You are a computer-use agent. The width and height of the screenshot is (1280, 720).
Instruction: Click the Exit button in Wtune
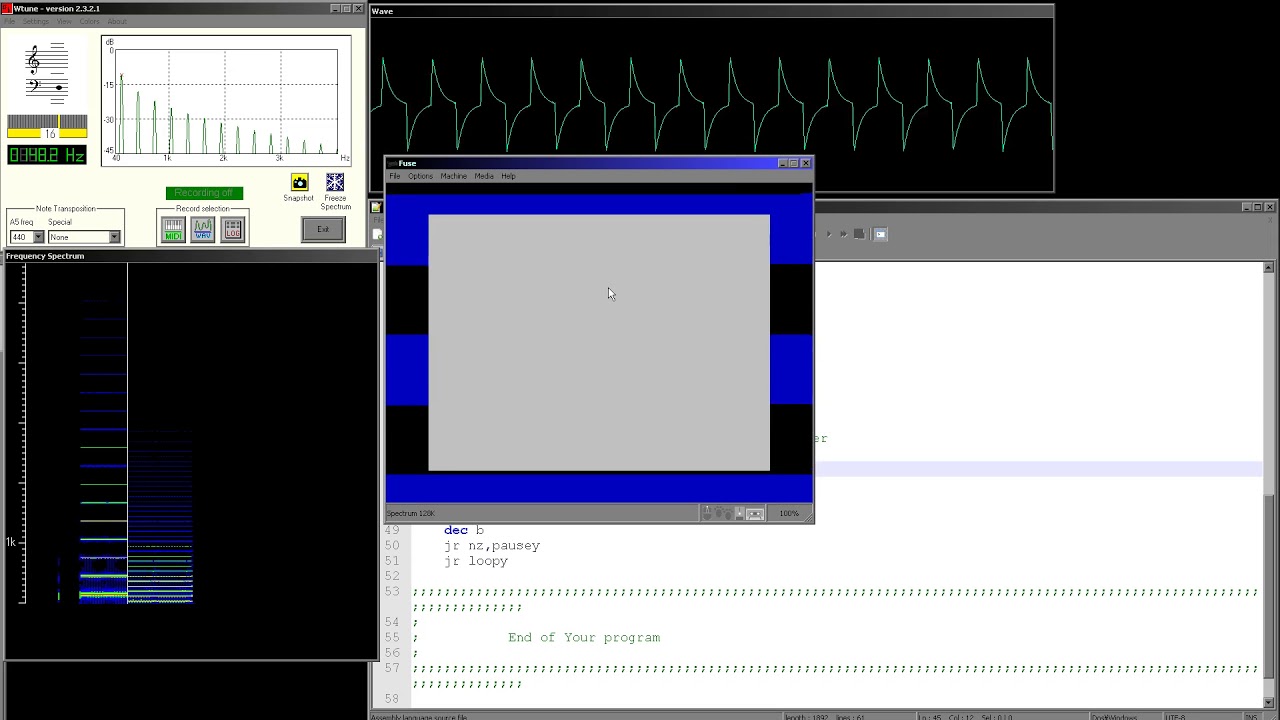322,229
